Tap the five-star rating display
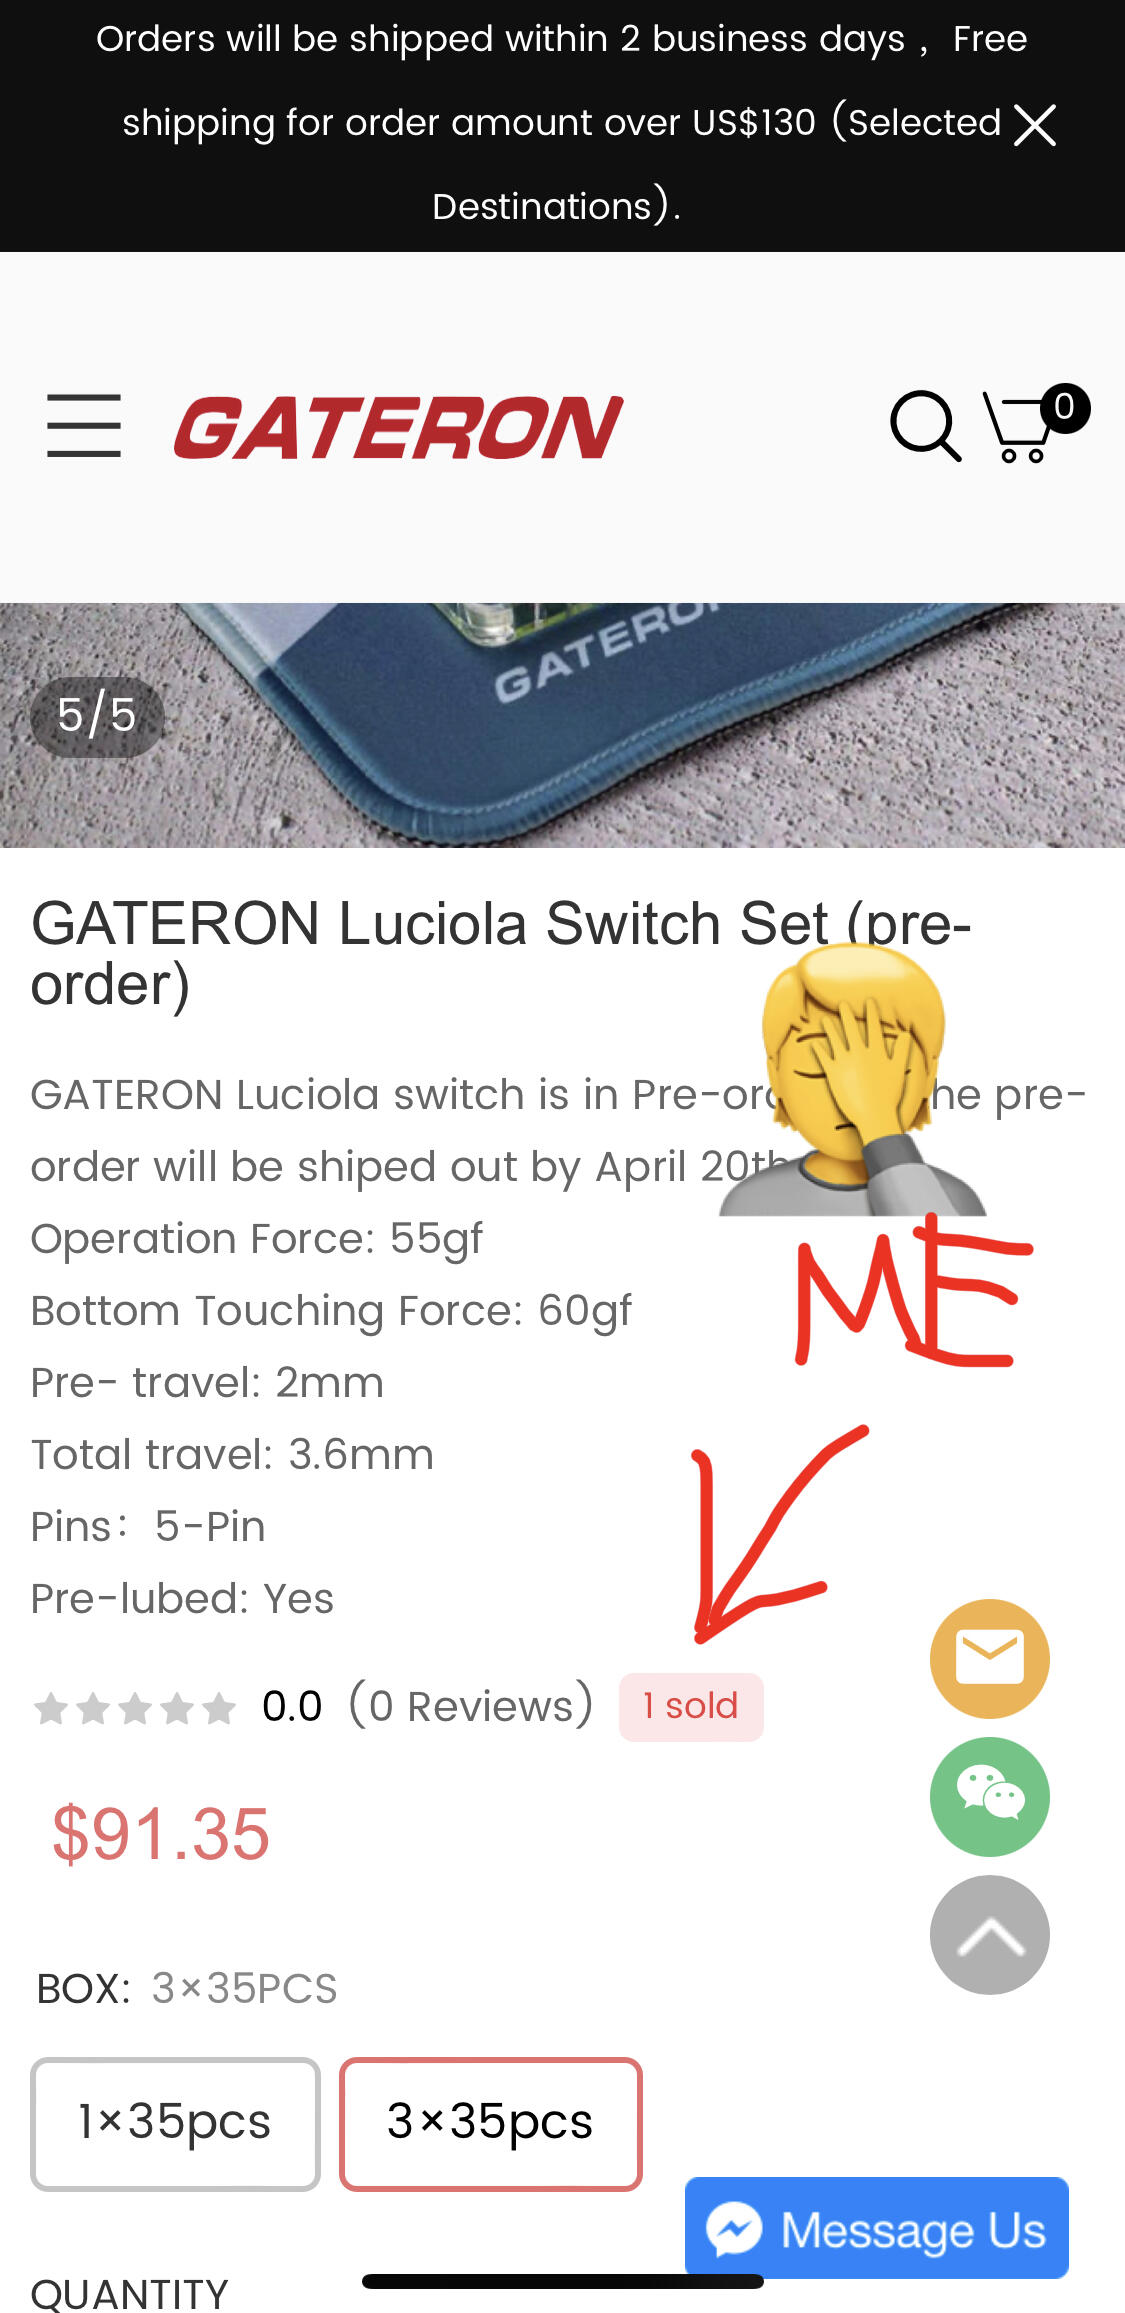This screenshot has width=1125, height=2313. (x=135, y=1708)
